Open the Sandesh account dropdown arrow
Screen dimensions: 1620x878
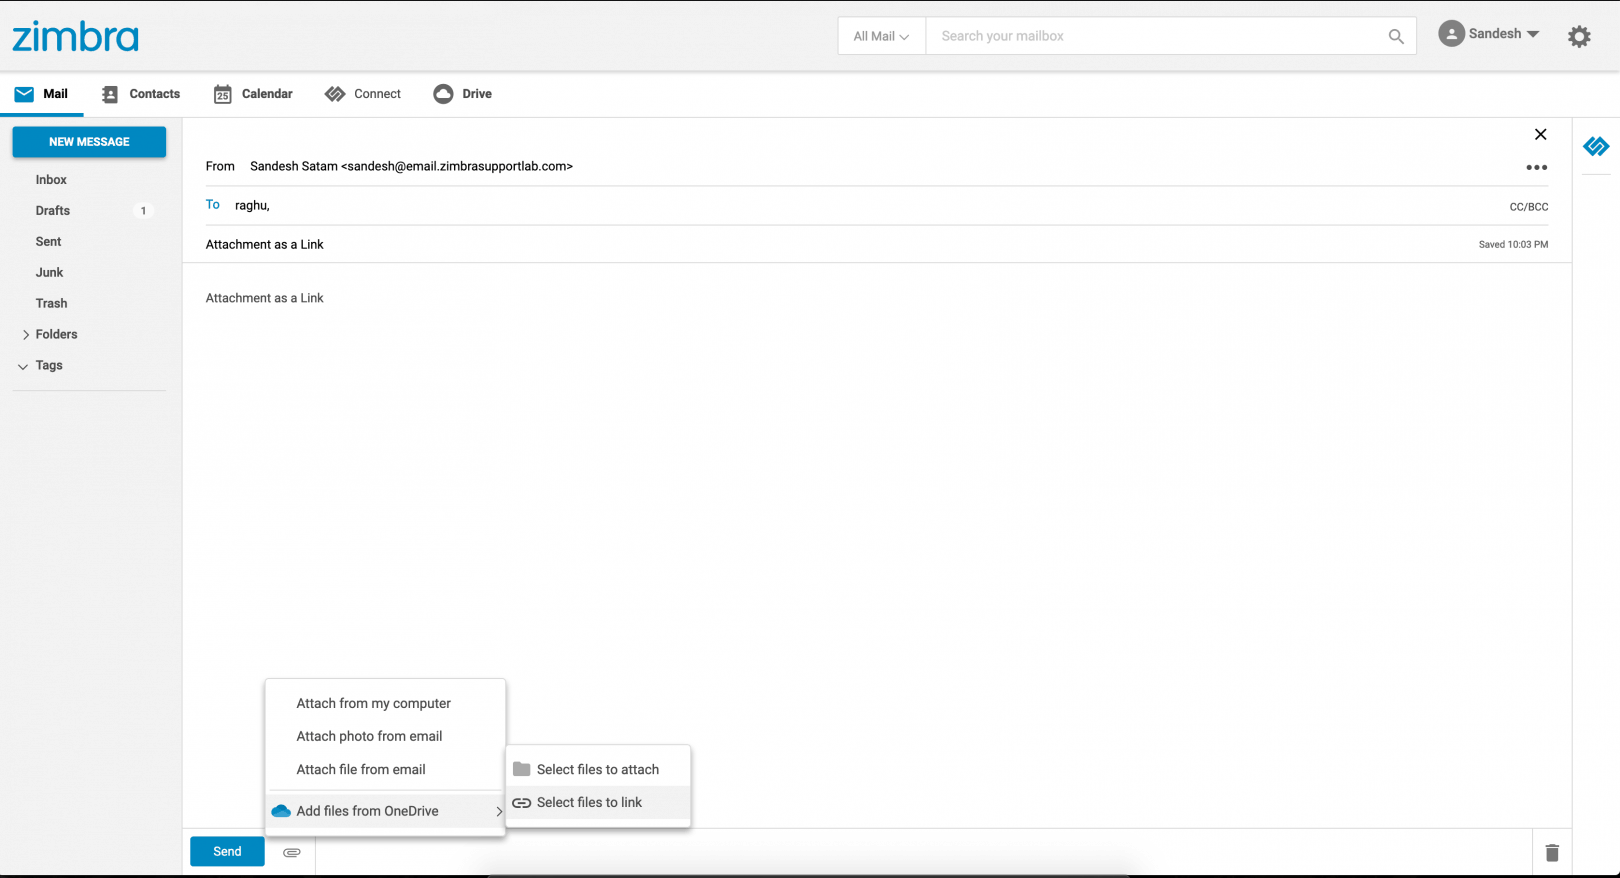click(x=1533, y=34)
